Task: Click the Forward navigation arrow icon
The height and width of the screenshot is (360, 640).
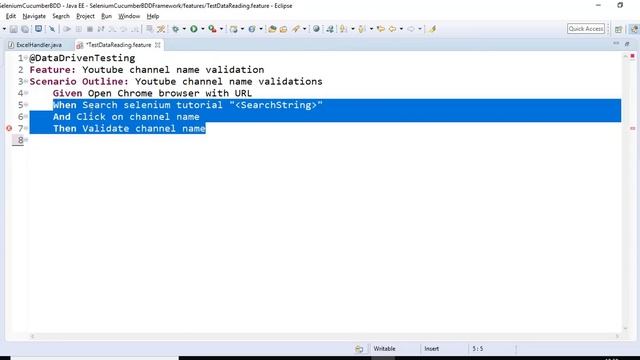Action: (x=411, y=29)
